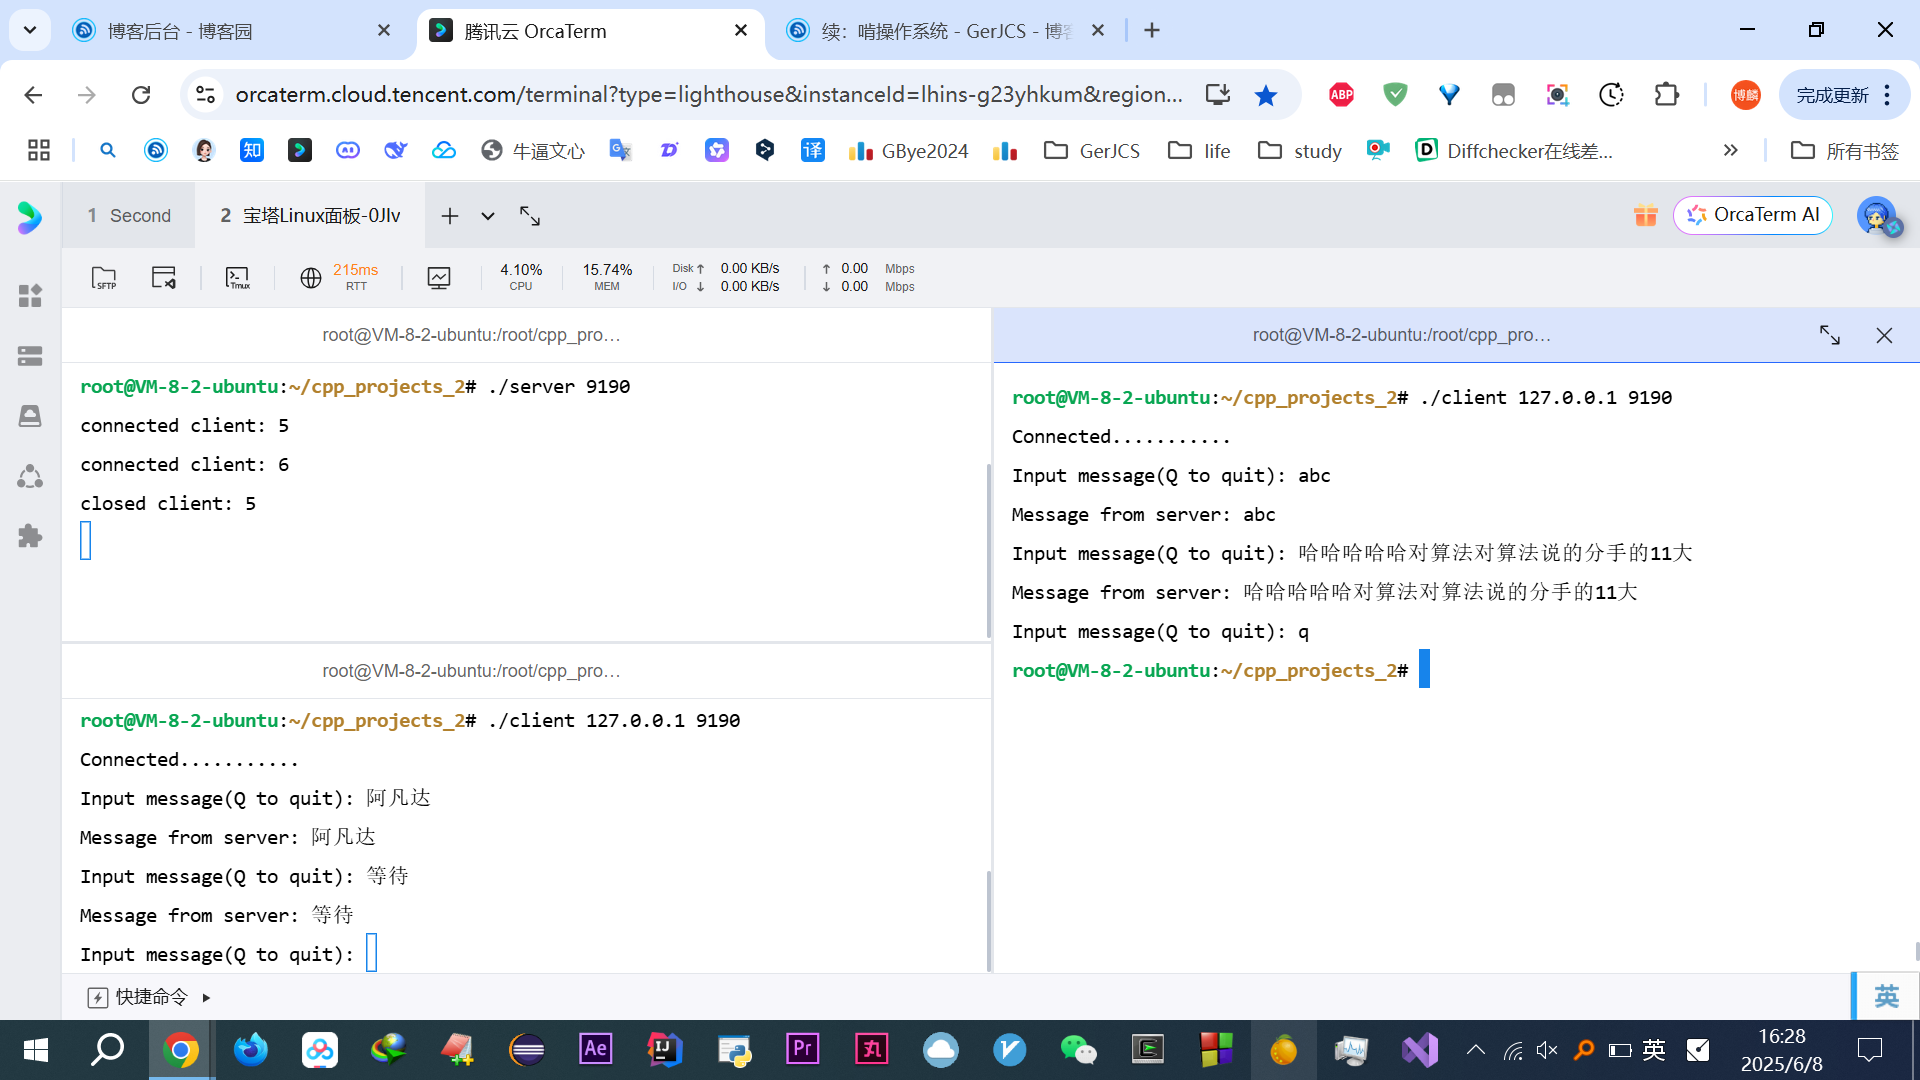Open the OrcaTerm AI assistant

click(x=1753, y=215)
